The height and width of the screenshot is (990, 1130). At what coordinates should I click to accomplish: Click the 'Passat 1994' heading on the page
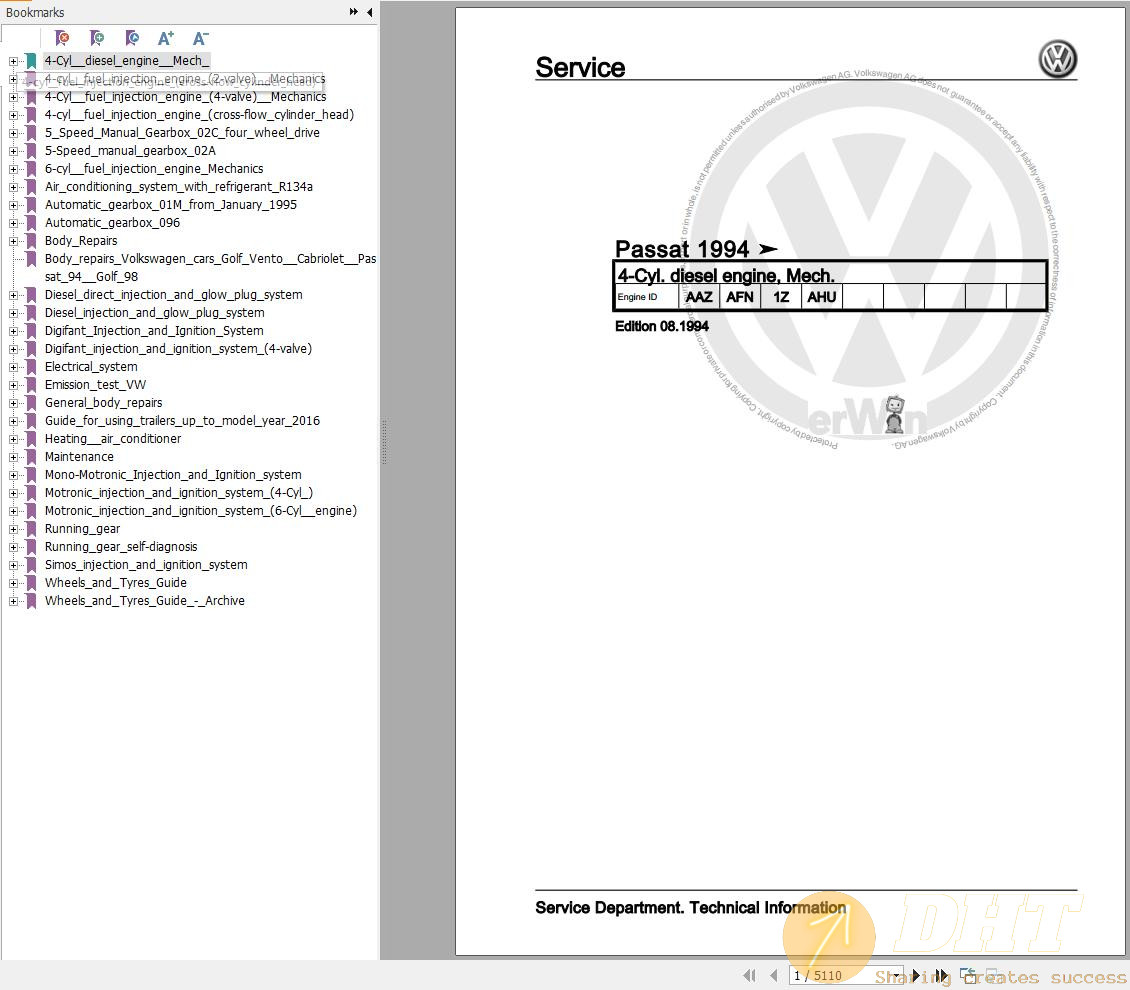click(x=682, y=249)
